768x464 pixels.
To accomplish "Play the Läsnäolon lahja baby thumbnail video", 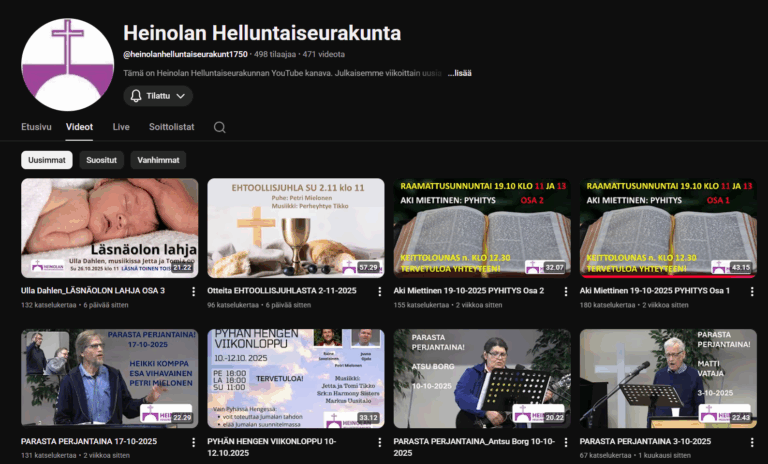I will [x=110, y=228].
